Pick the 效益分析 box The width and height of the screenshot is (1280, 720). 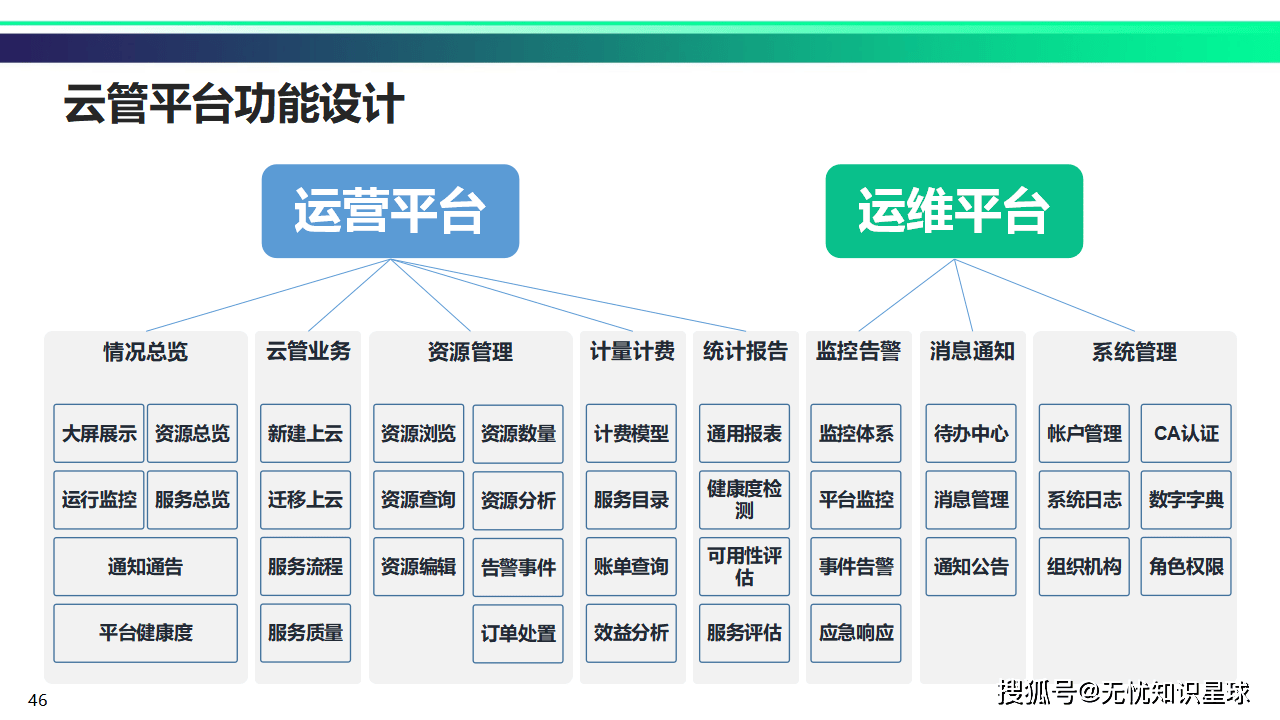[631, 633]
